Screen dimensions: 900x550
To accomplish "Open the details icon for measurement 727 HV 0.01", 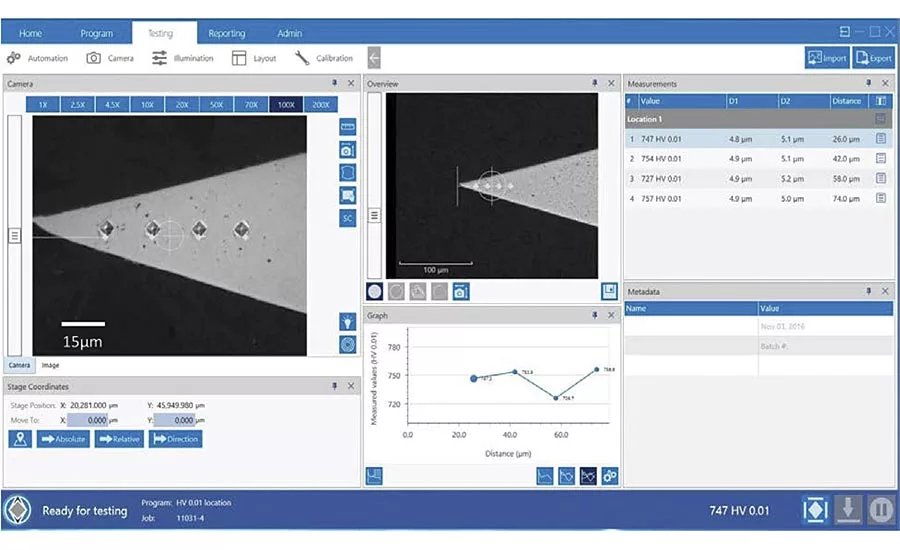I will 881,179.
